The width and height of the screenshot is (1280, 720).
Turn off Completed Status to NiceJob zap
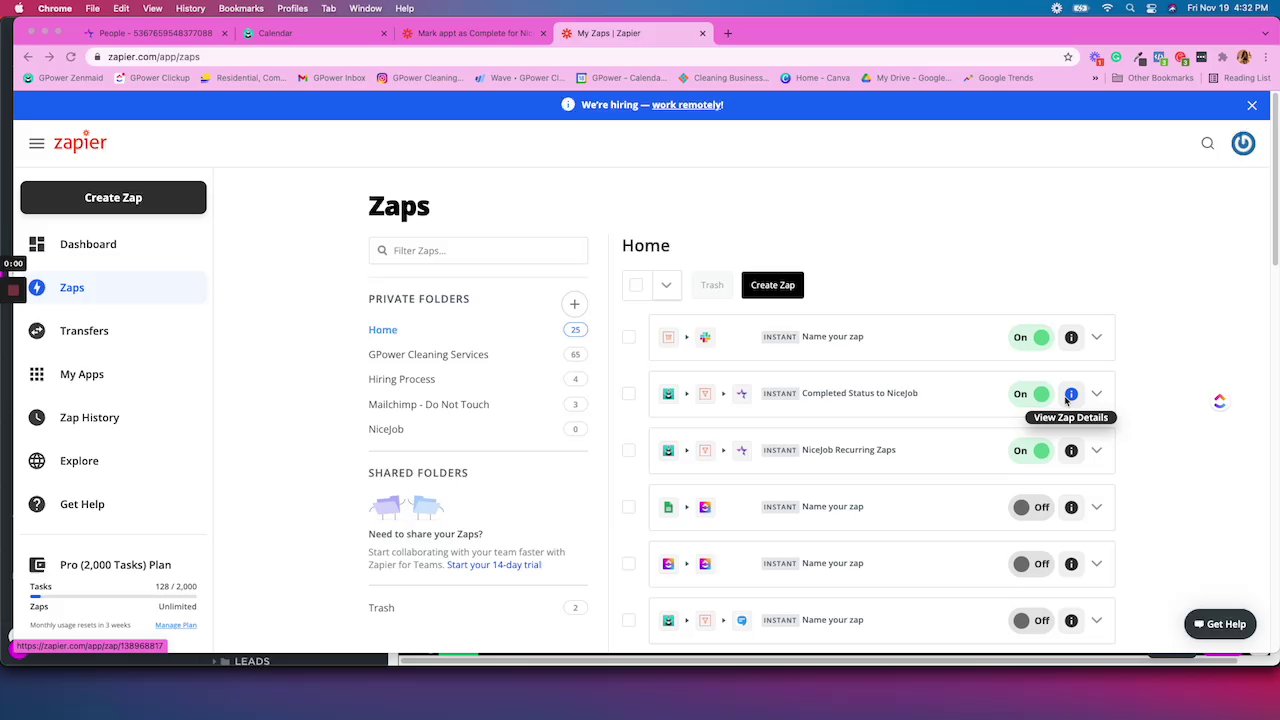click(x=1030, y=394)
